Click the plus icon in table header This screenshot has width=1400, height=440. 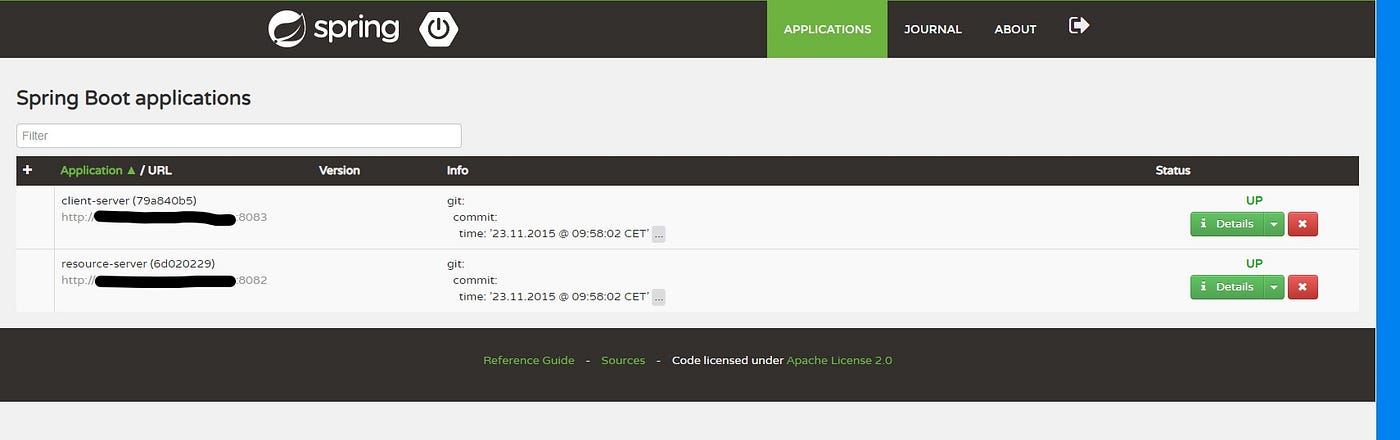27,170
